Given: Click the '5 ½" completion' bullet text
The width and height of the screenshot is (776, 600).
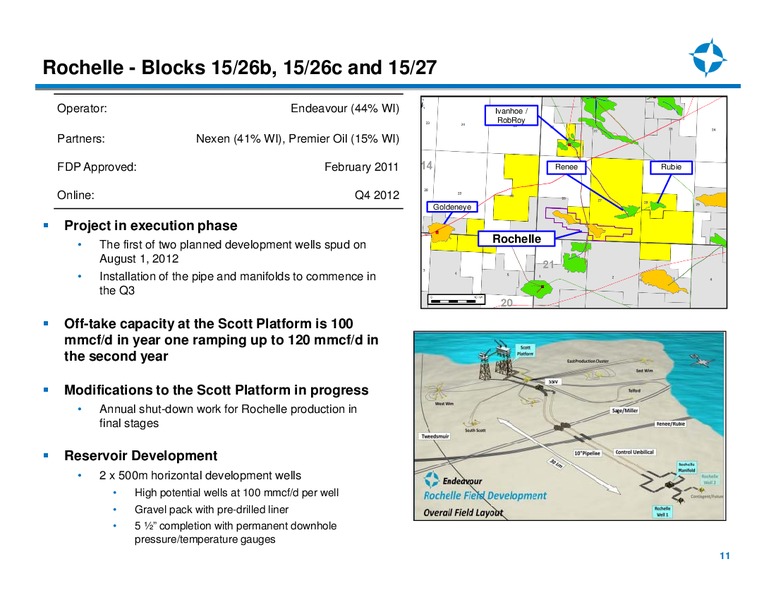Looking at the screenshot, I should [x=236, y=532].
